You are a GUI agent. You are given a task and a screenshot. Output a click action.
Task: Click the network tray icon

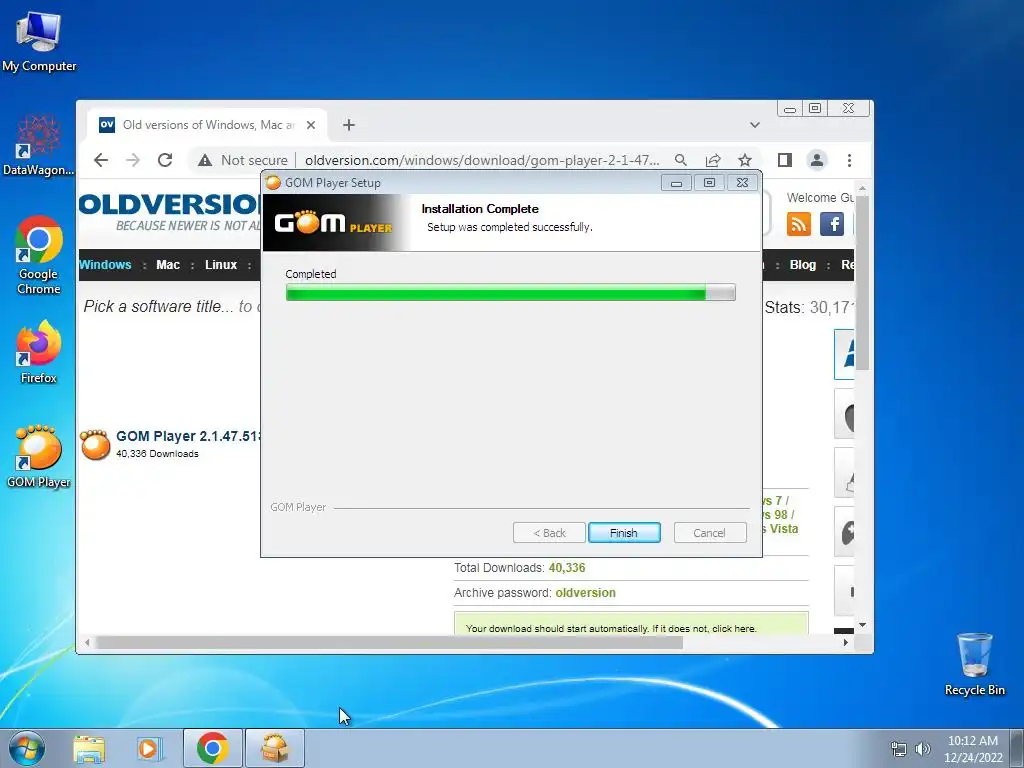click(899, 749)
